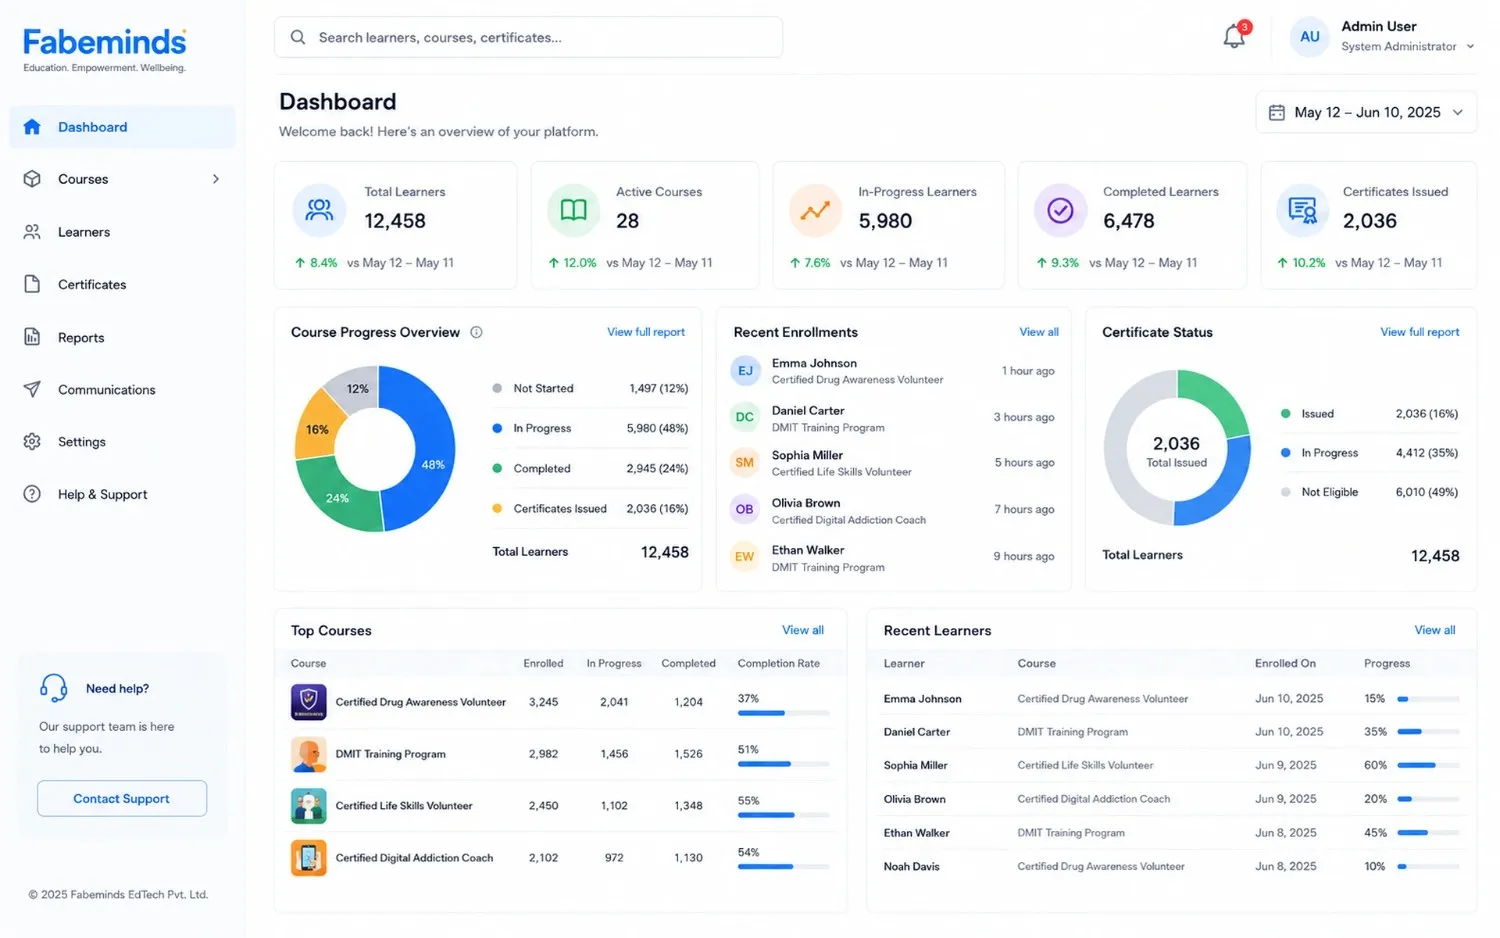Click View all in Recent Enrollments
1500x938 pixels.
1039,332
